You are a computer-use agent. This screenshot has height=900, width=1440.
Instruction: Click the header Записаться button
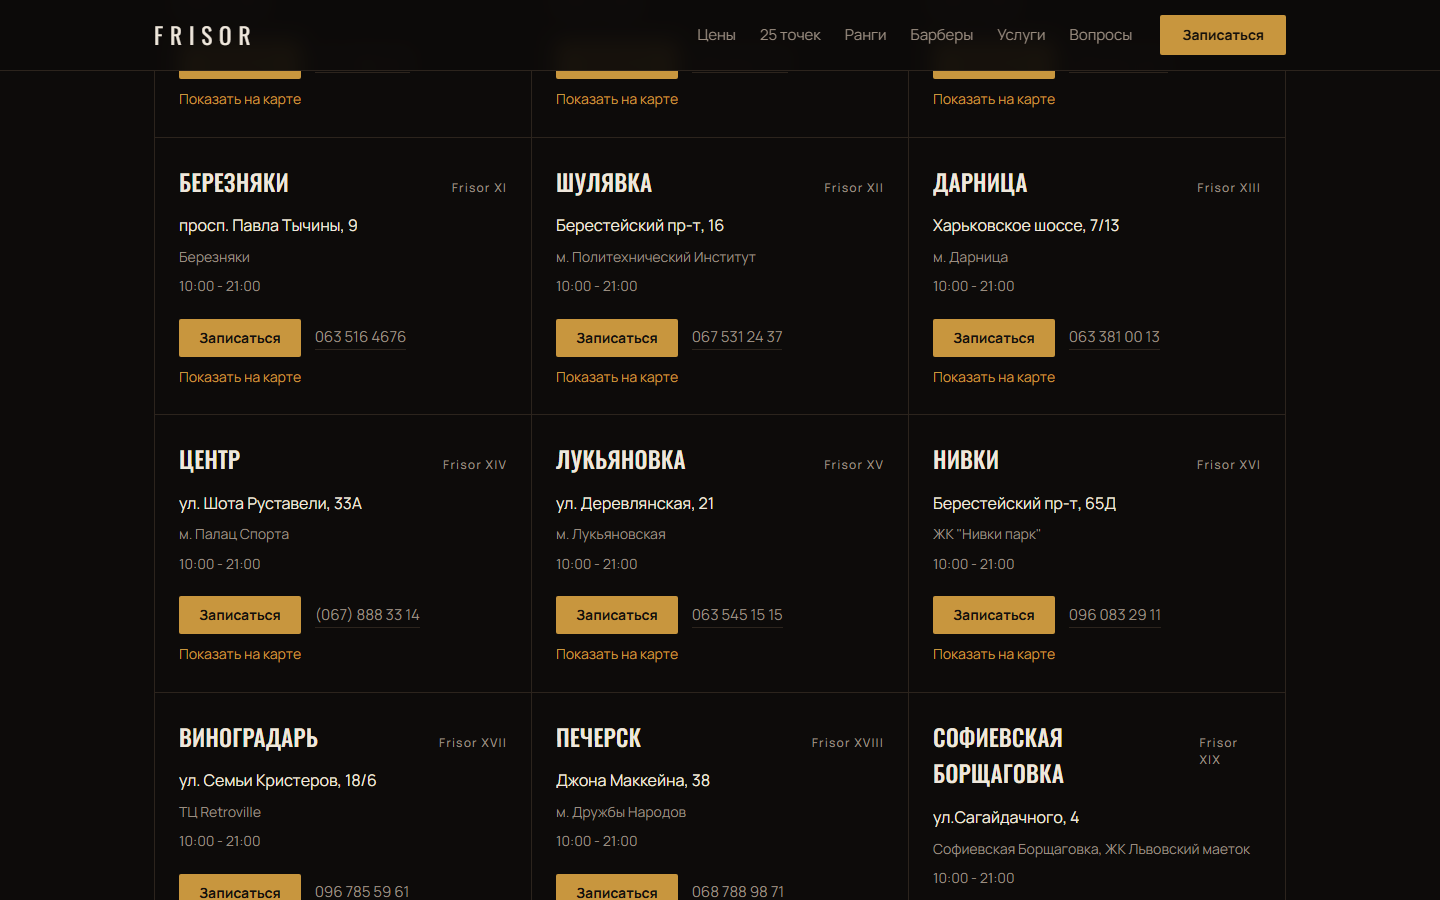pyautogui.click(x=1223, y=35)
